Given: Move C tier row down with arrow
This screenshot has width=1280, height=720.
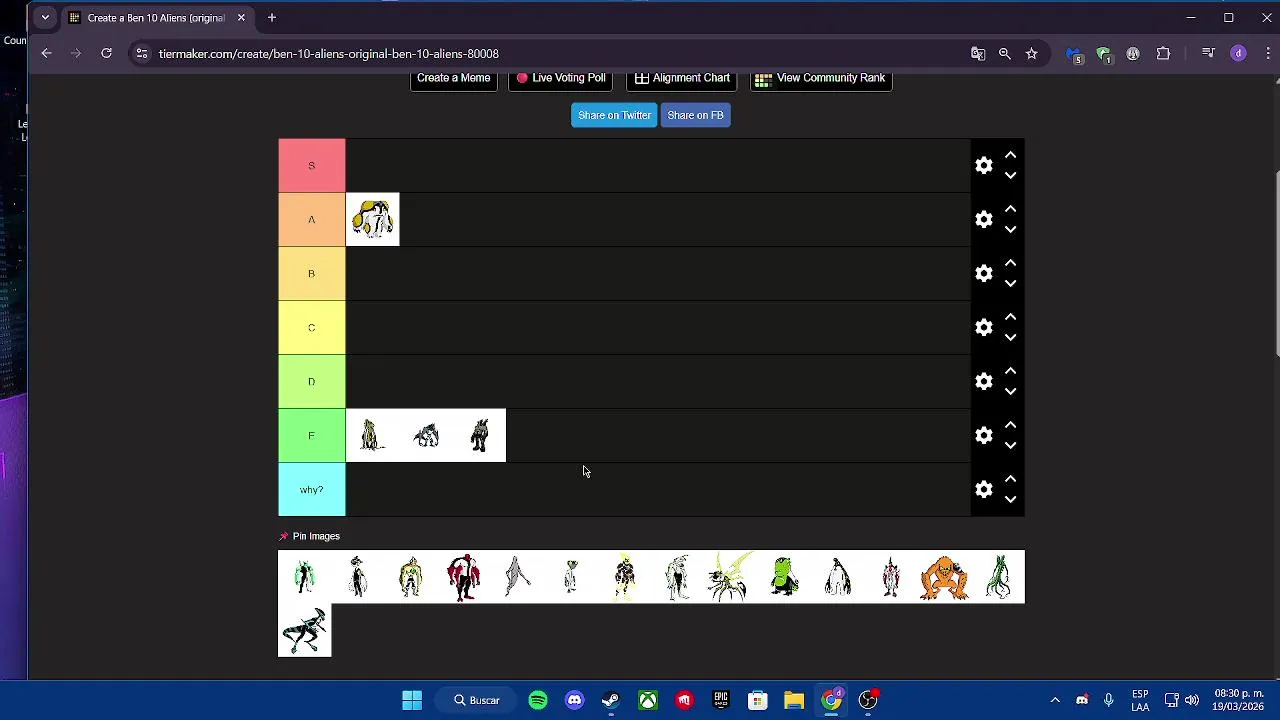Looking at the screenshot, I should pos(1010,338).
